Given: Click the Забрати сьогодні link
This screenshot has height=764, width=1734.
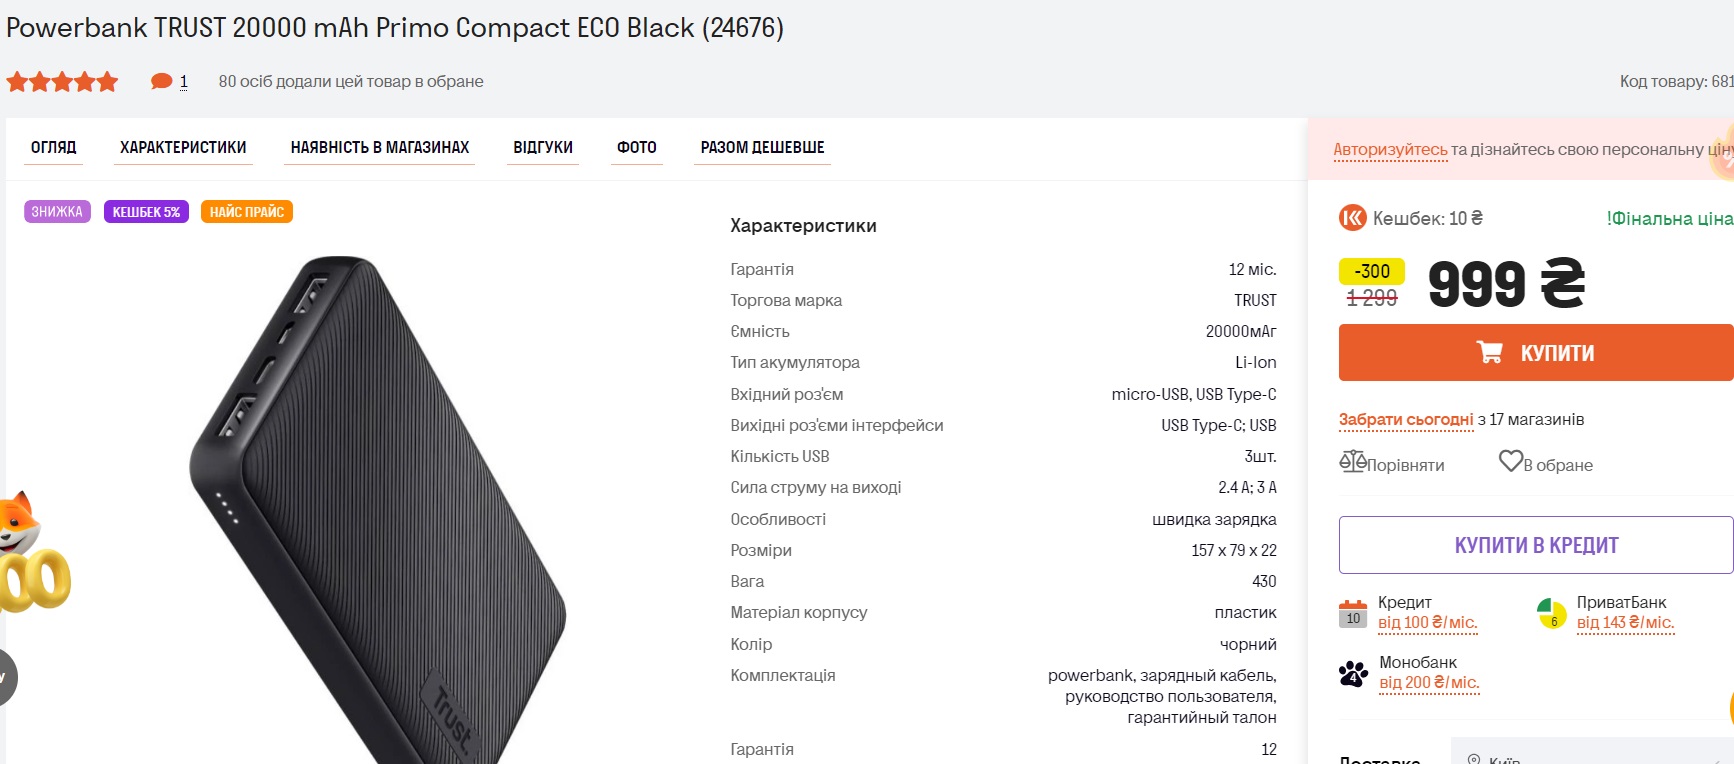Looking at the screenshot, I should (1406, 419).
